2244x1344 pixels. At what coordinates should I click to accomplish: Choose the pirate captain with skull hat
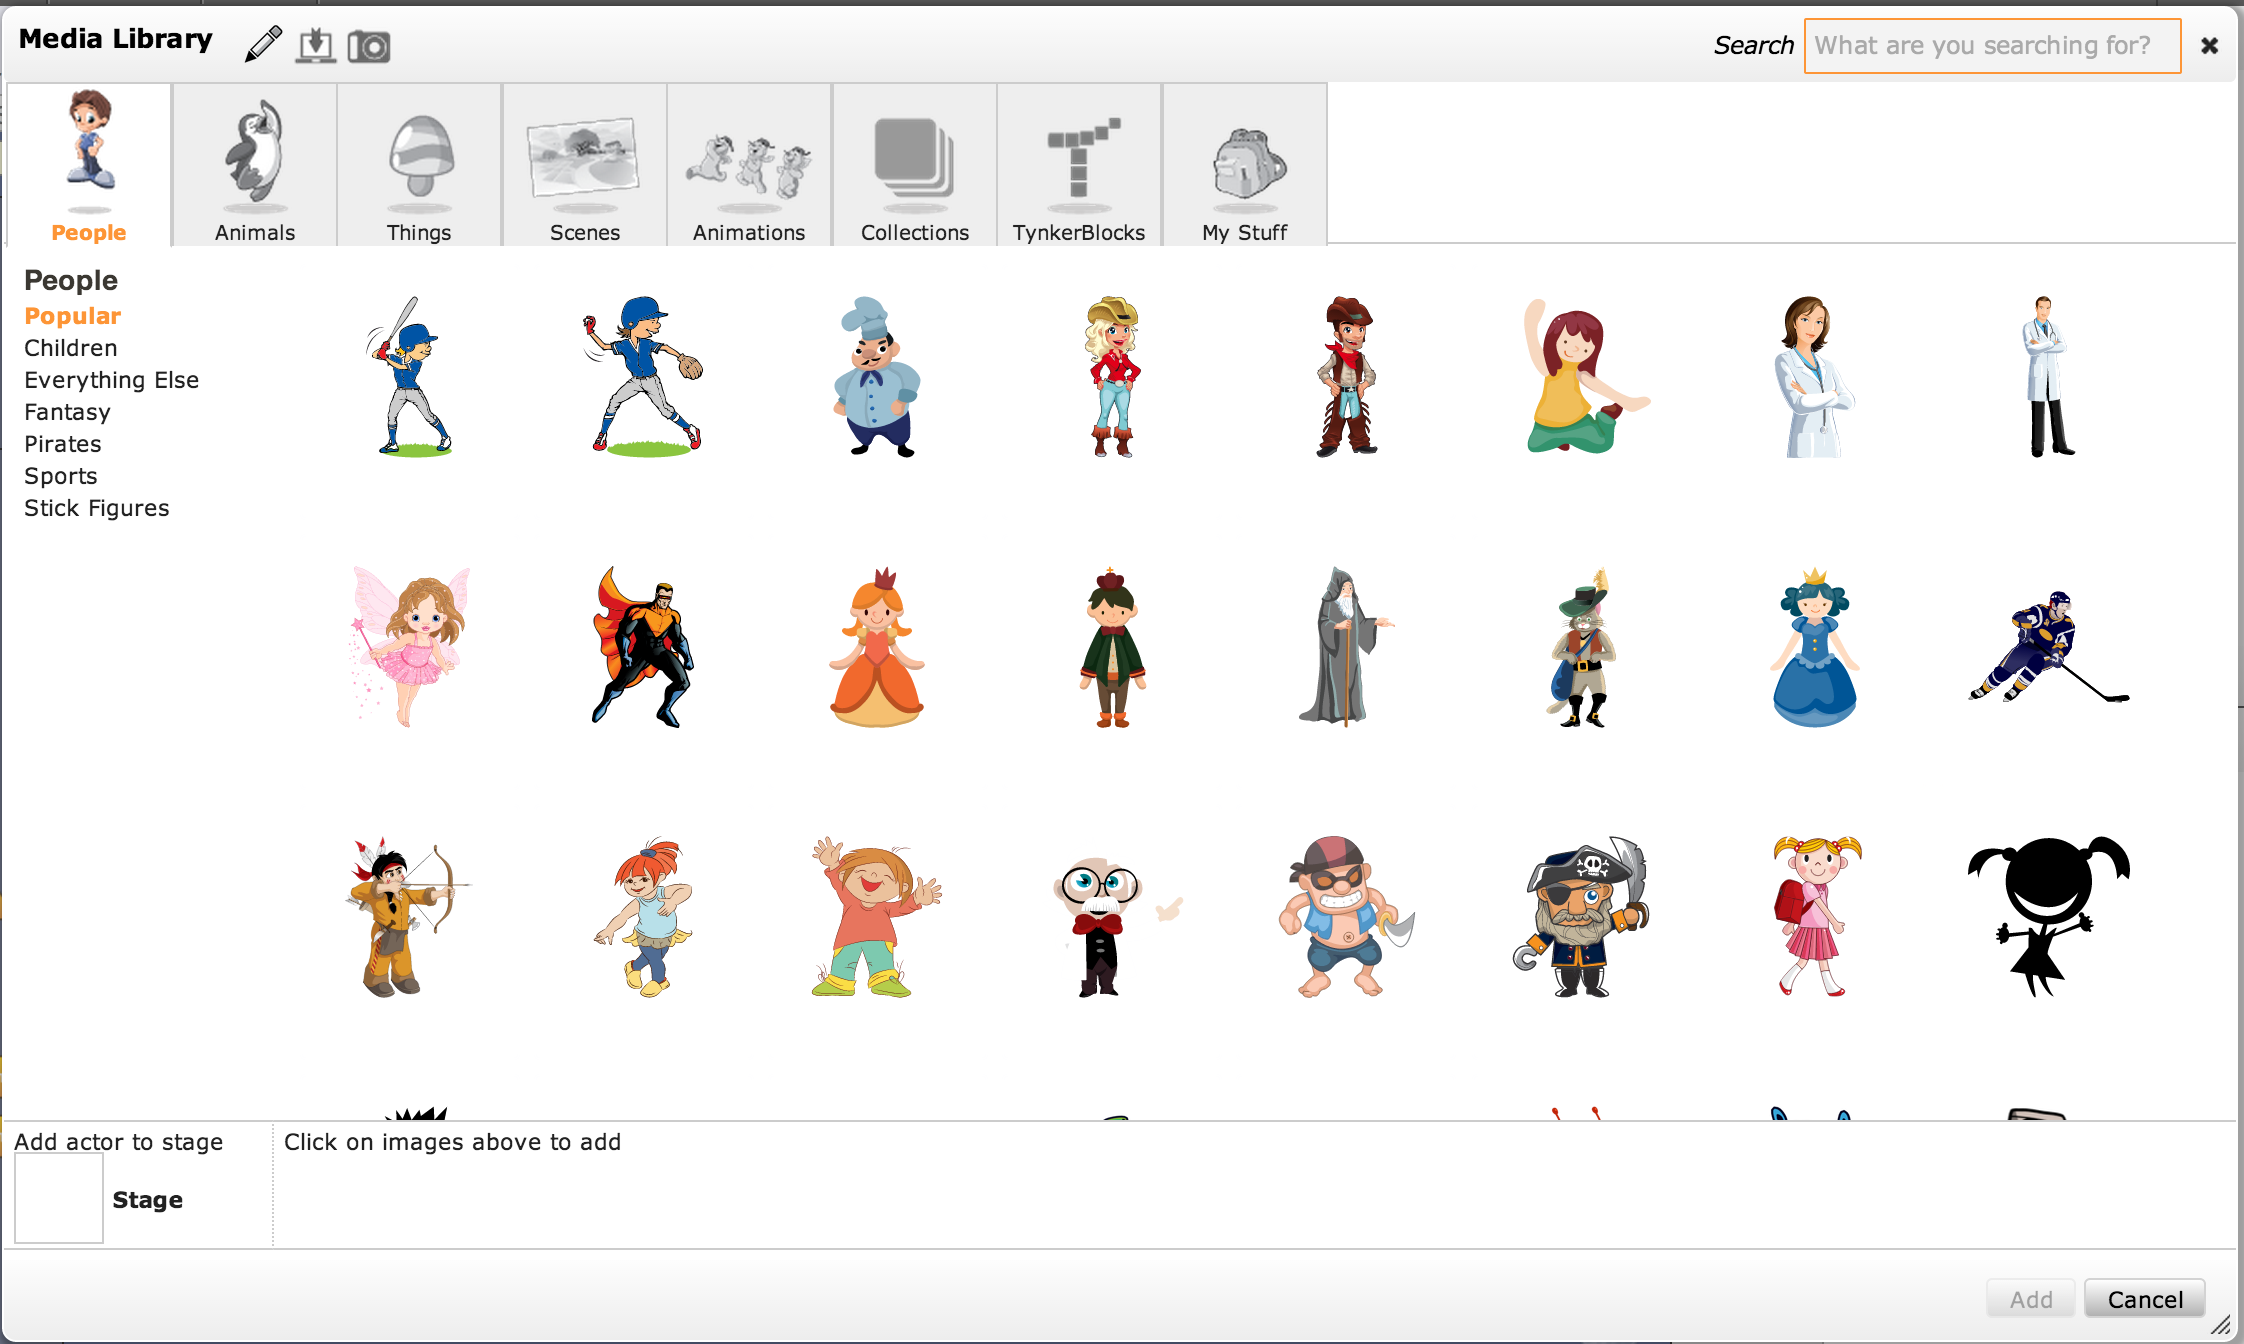(x=1581, y=916)
